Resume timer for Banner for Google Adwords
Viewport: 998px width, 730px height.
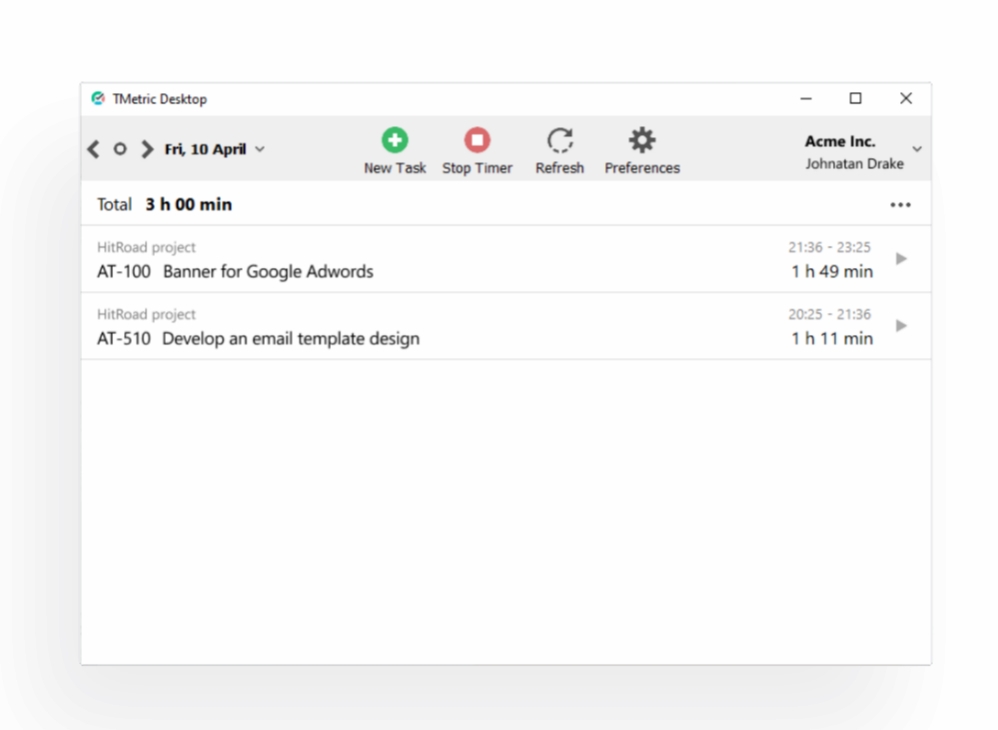[x=901, y=258]
